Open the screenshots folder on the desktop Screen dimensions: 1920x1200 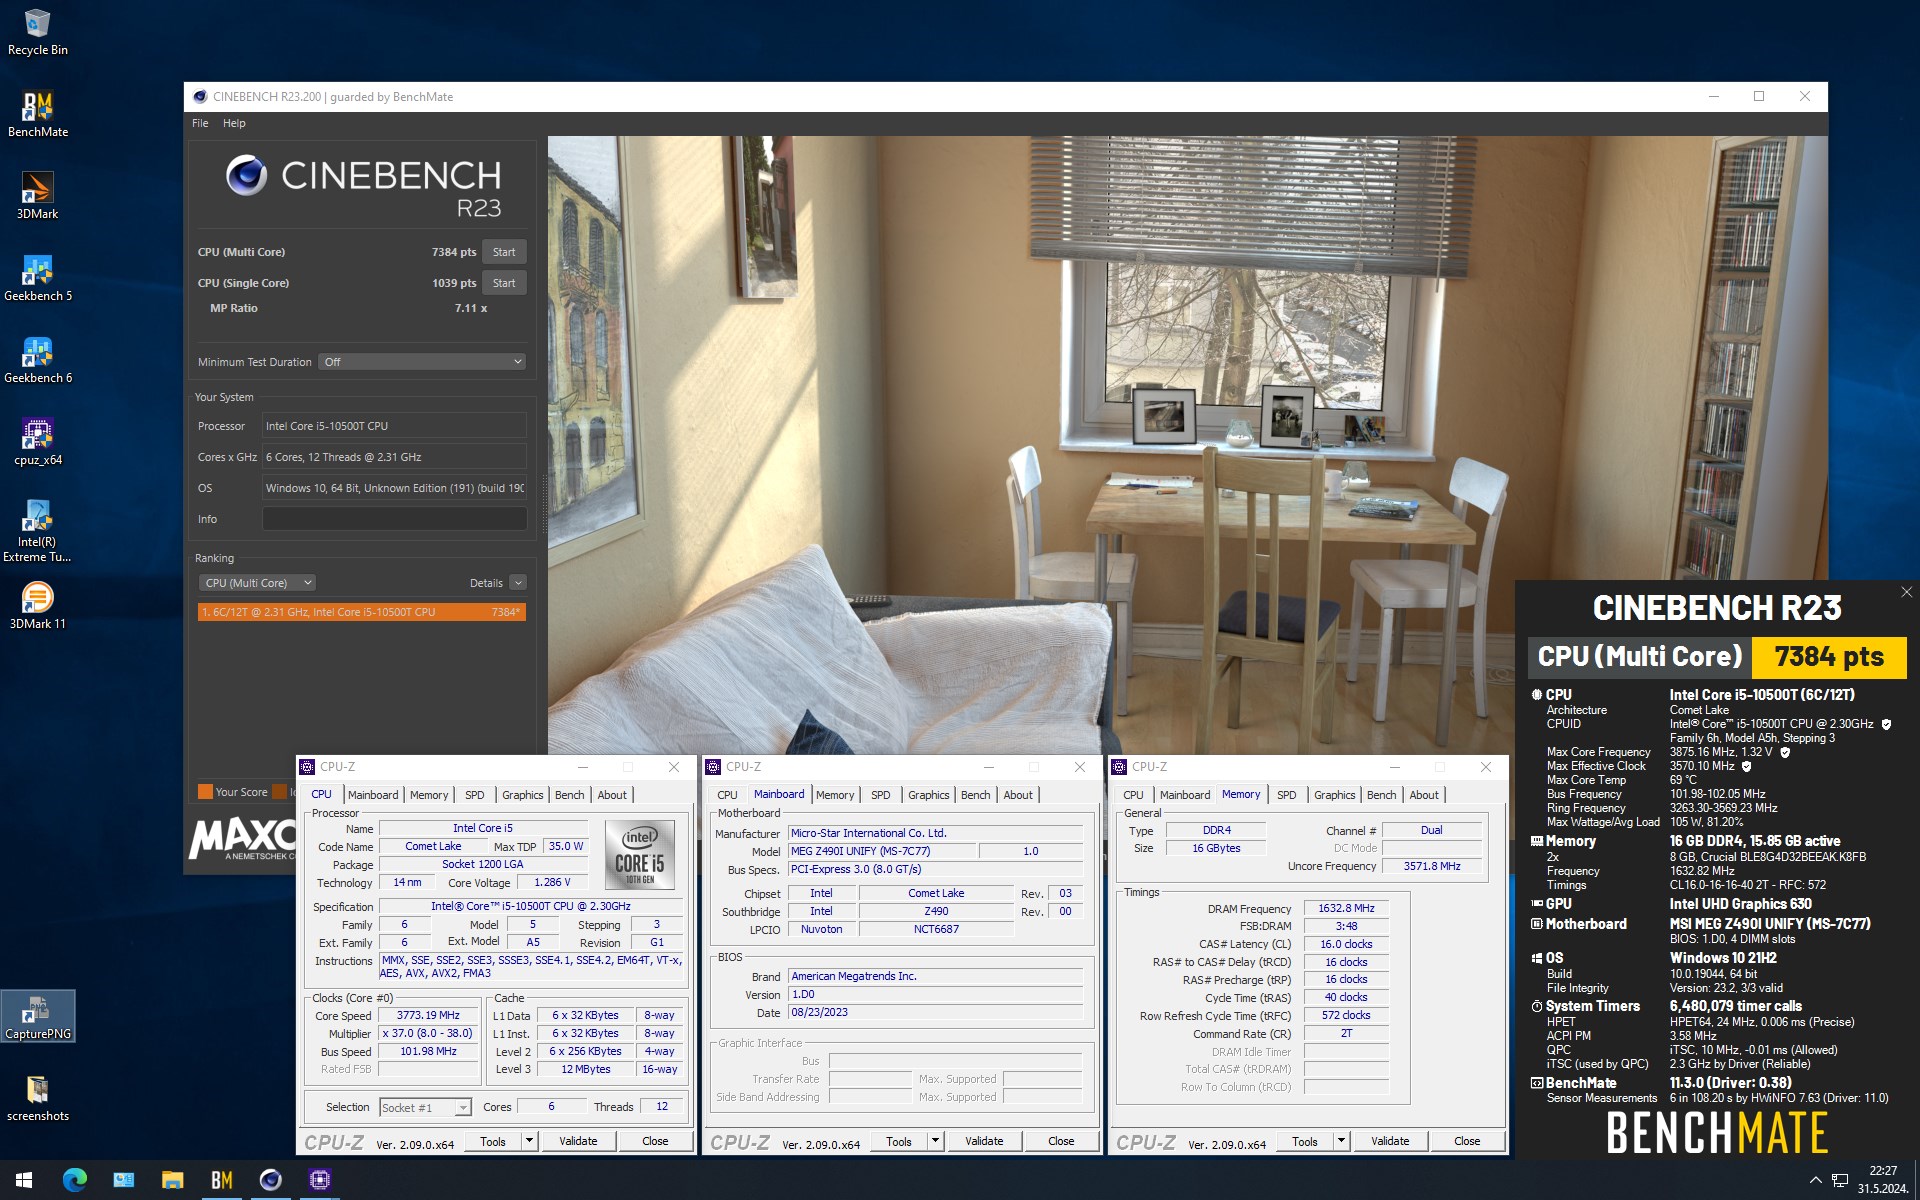point(37,1098)
